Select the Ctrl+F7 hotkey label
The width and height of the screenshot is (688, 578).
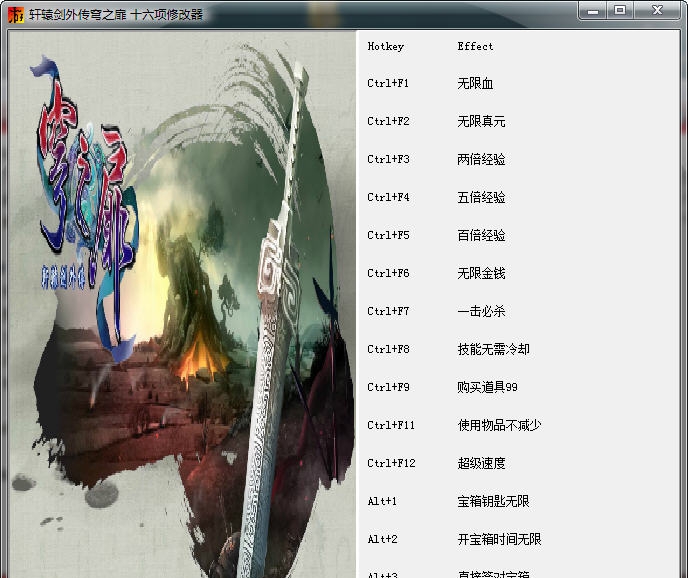coord(388,312)
